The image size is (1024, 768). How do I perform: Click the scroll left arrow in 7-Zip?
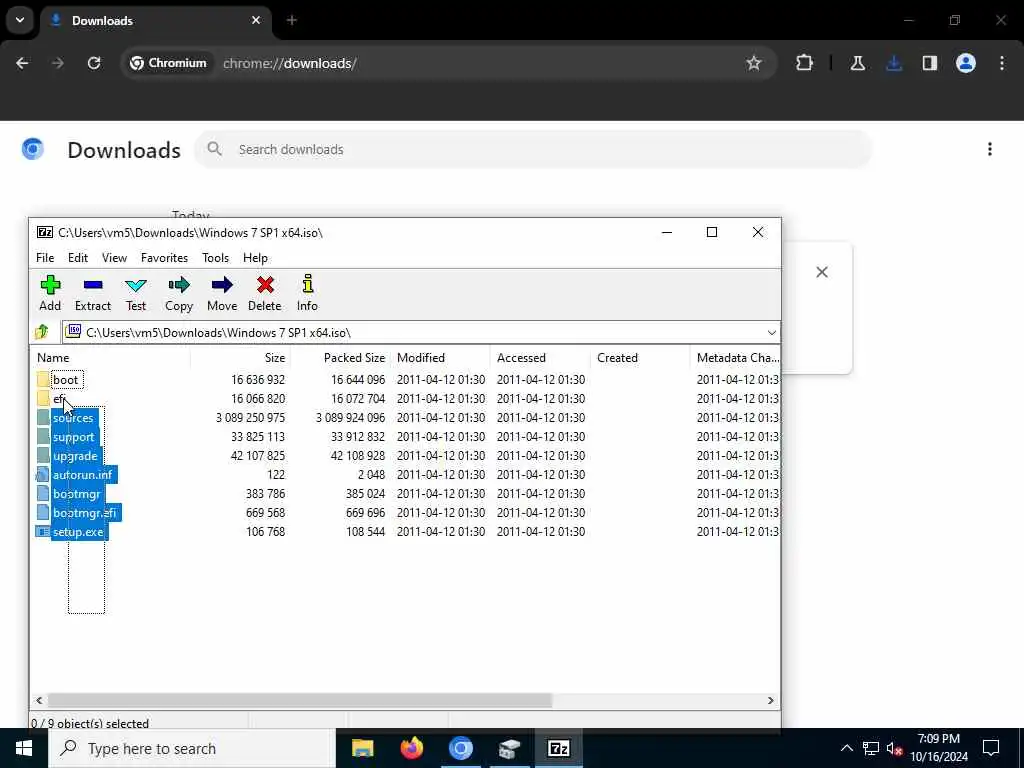click(39, 700)
